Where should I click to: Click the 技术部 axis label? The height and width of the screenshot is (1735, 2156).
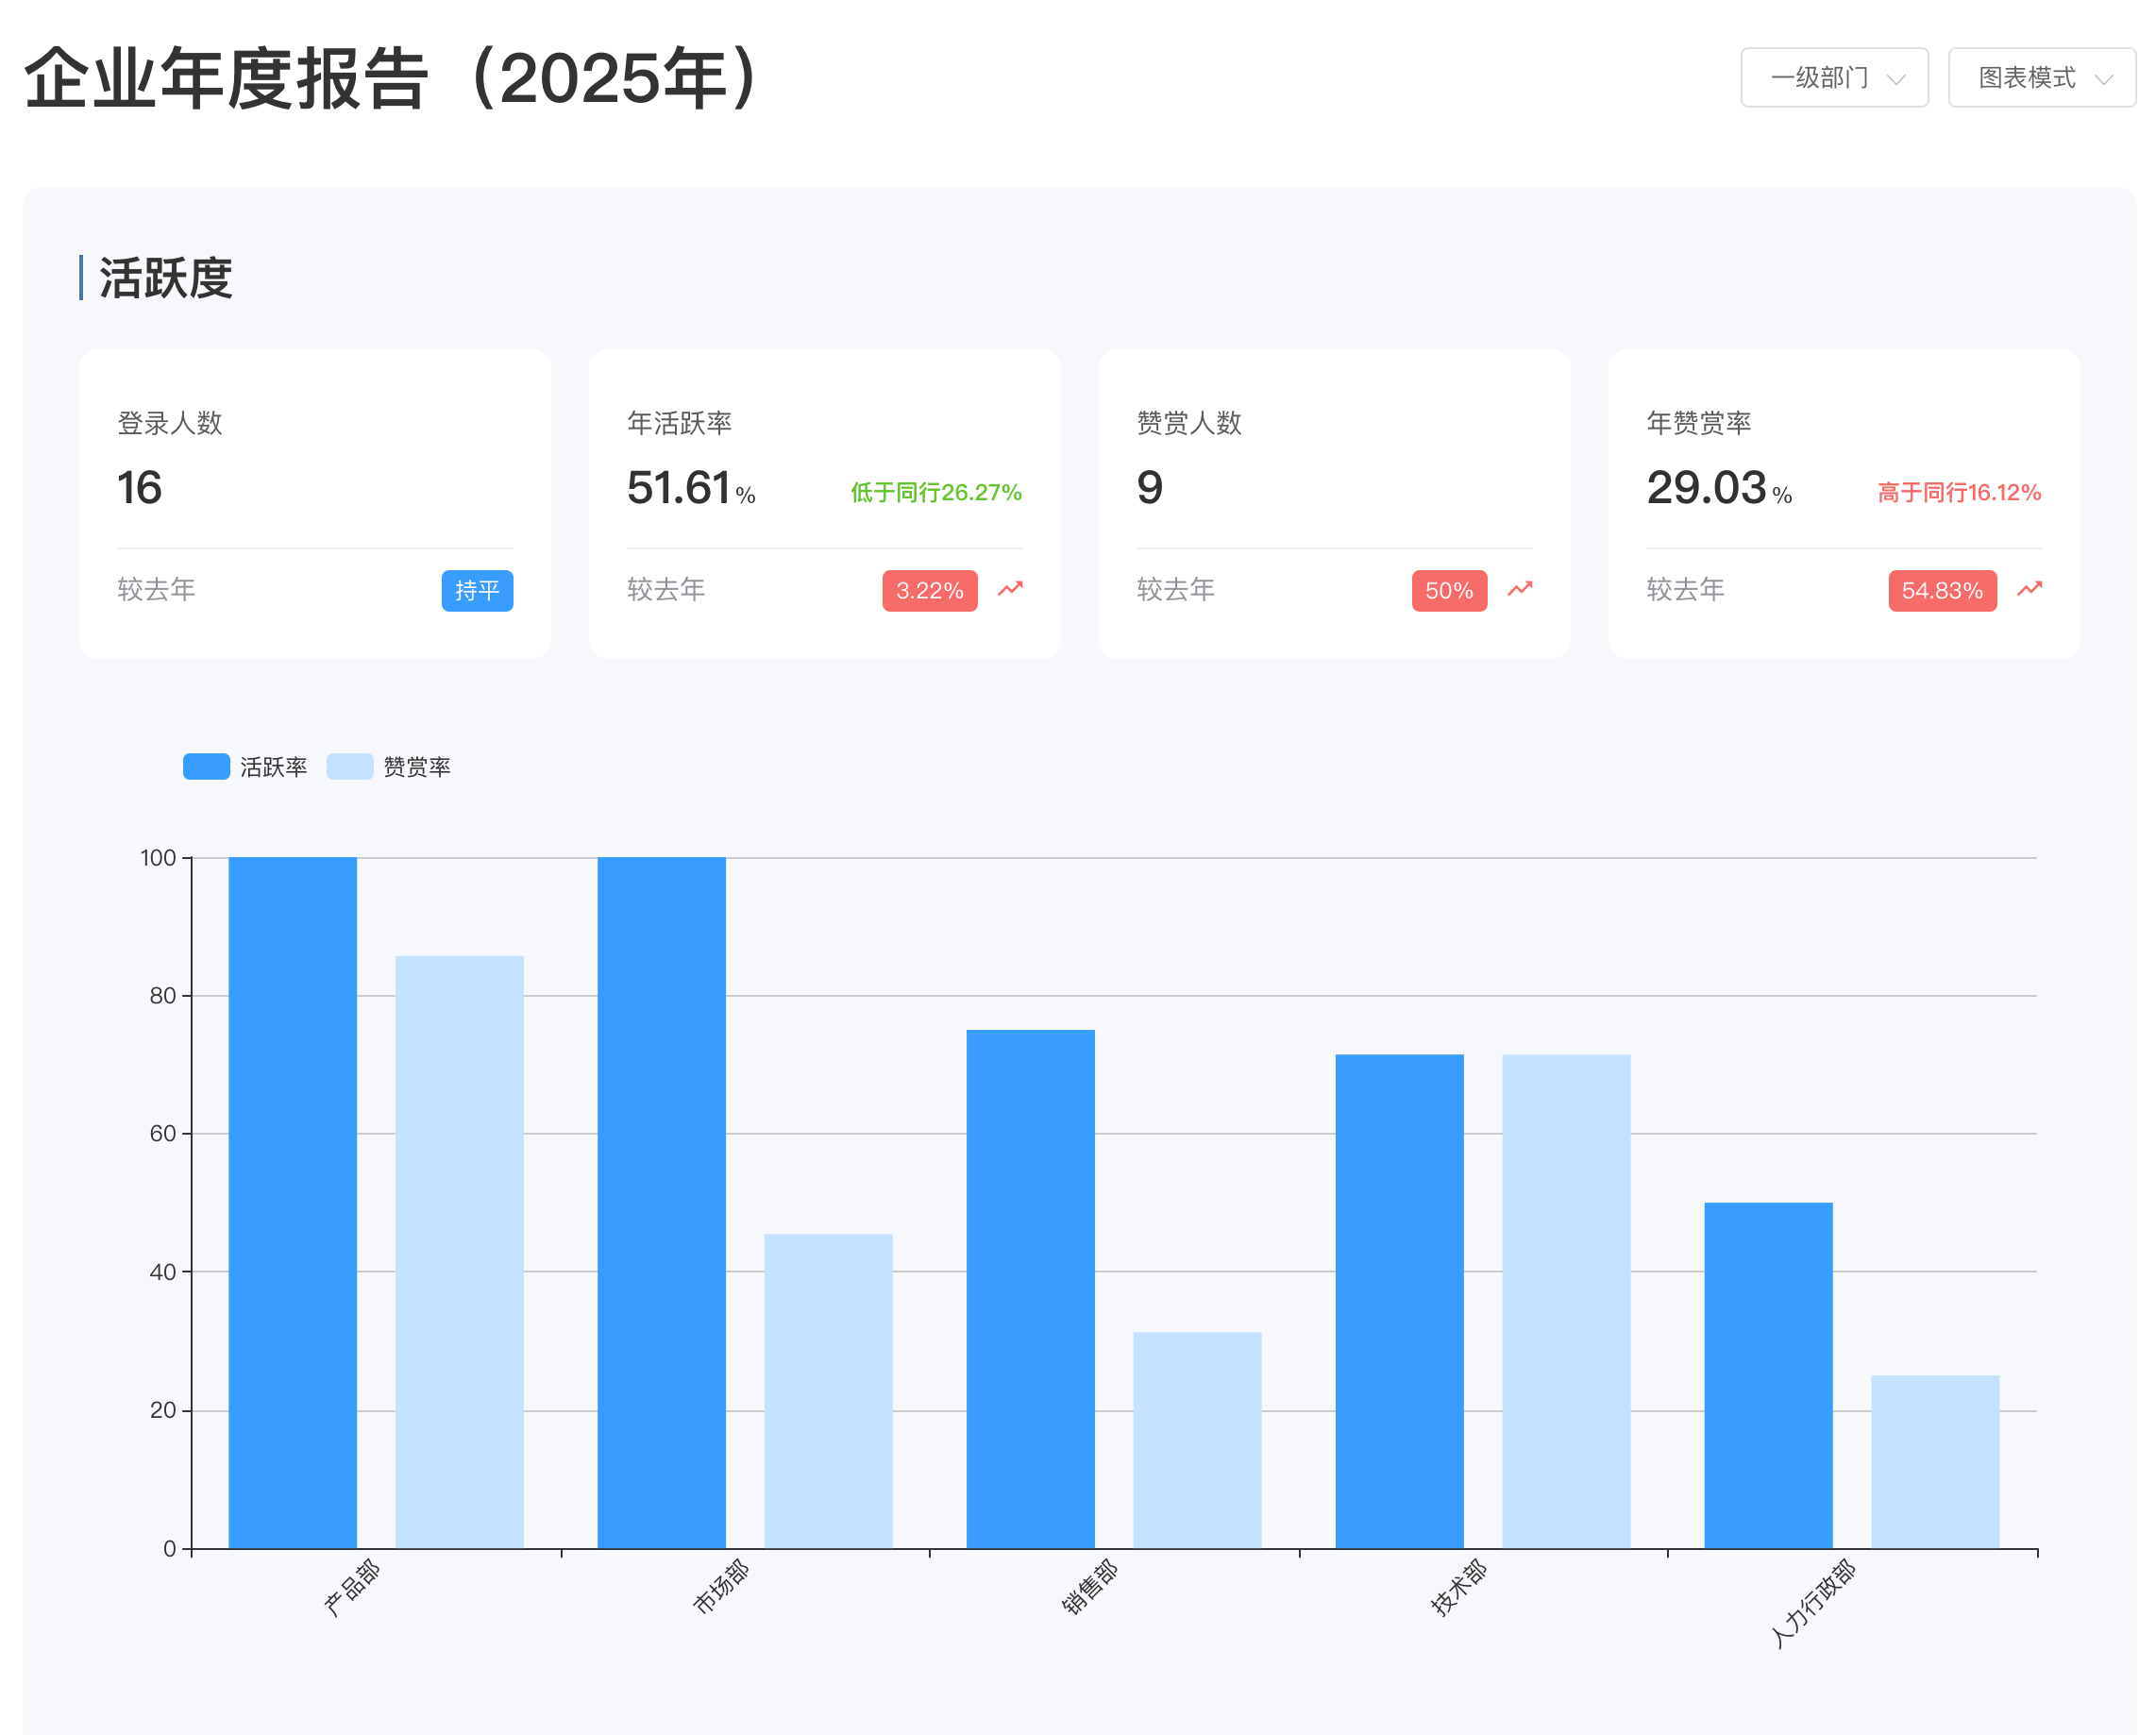[x=1459, y=1588]
